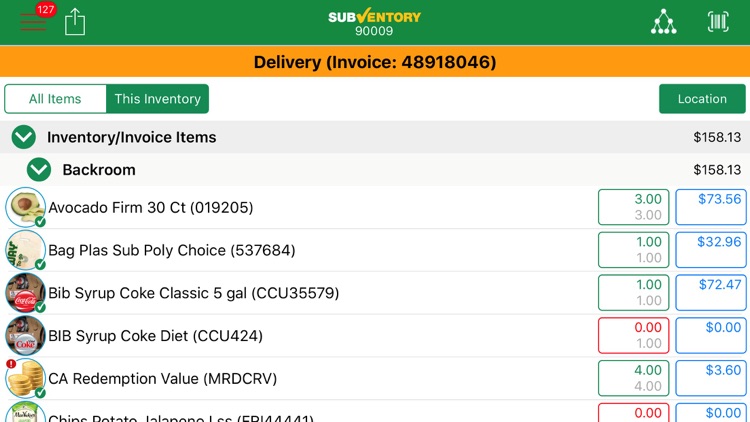Launch the barcode scanner icon
Screen dimensions: 750x422
click(x=718, y=22)
